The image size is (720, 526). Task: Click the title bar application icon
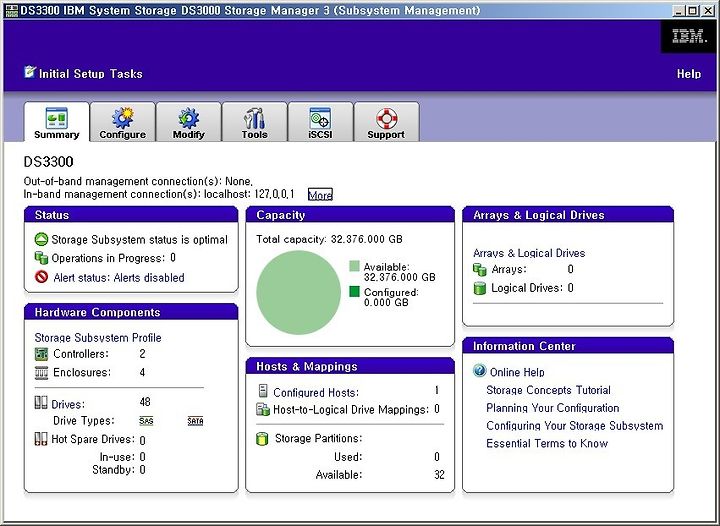11,11
